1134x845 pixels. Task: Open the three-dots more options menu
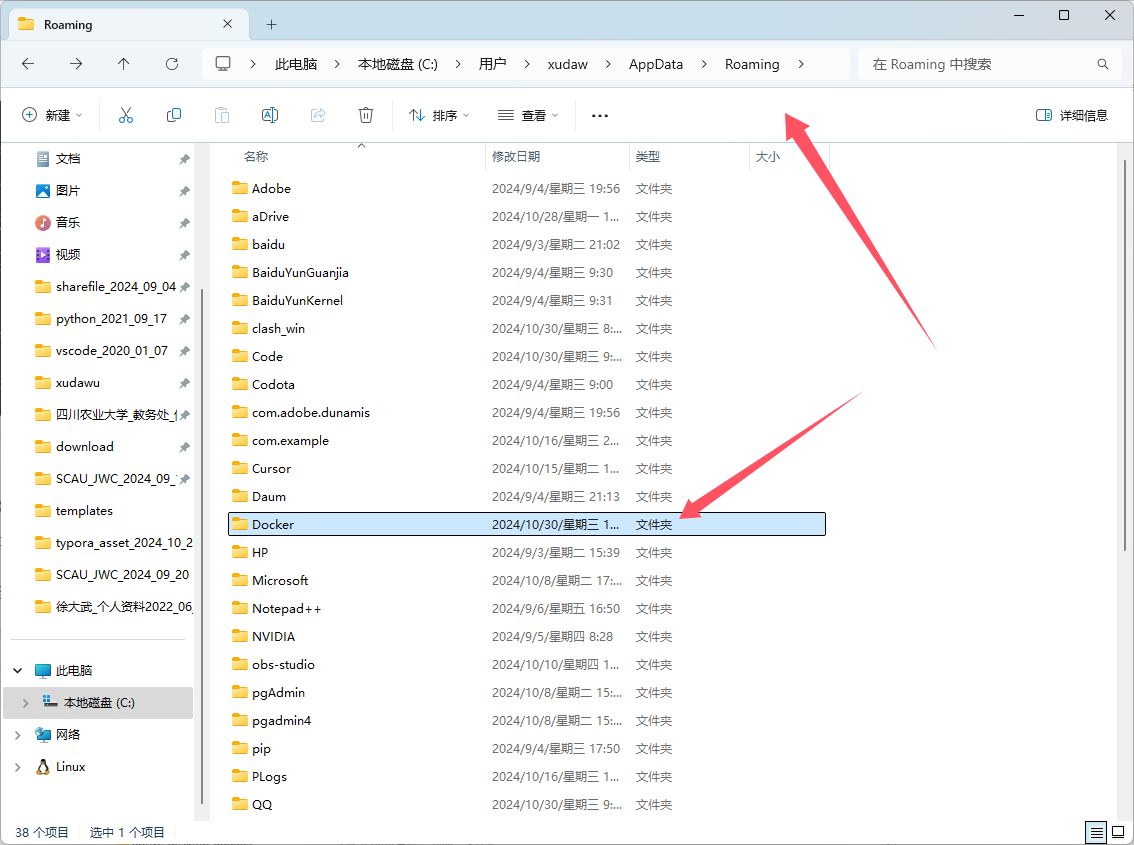(x=600, y=116)
